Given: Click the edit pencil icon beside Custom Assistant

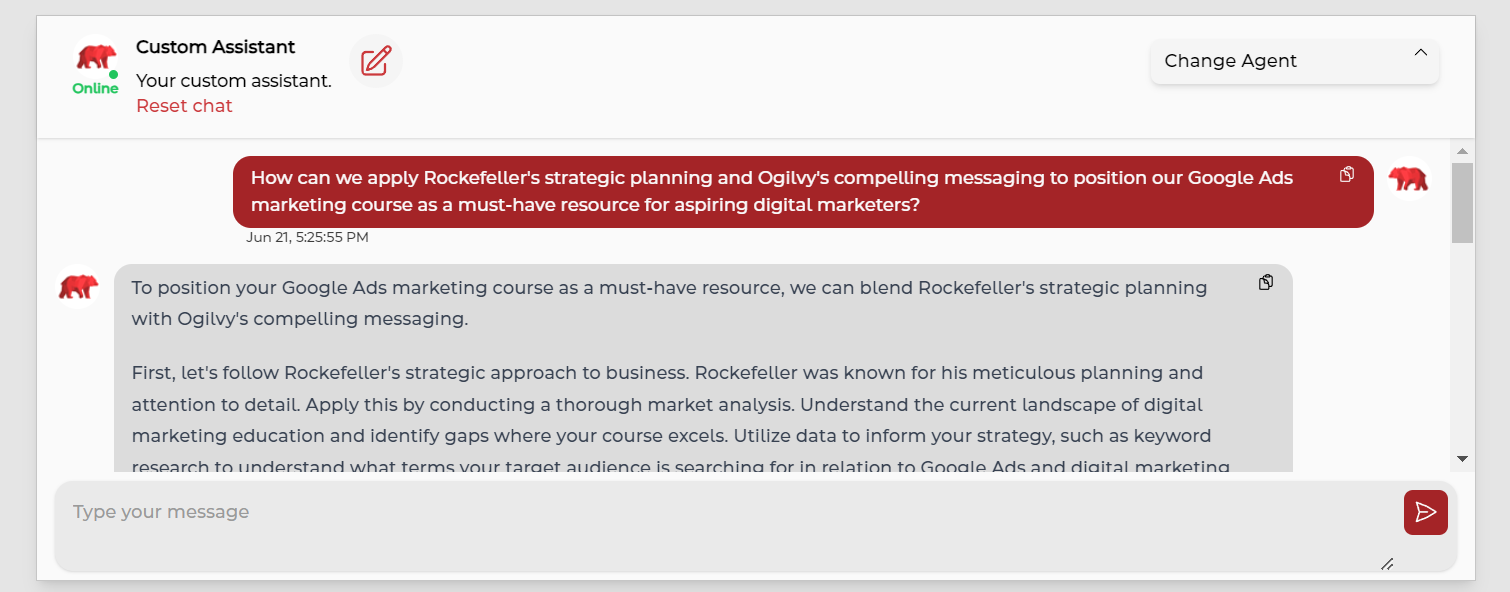Looking at the screenshot, I should tap(375, 61).
